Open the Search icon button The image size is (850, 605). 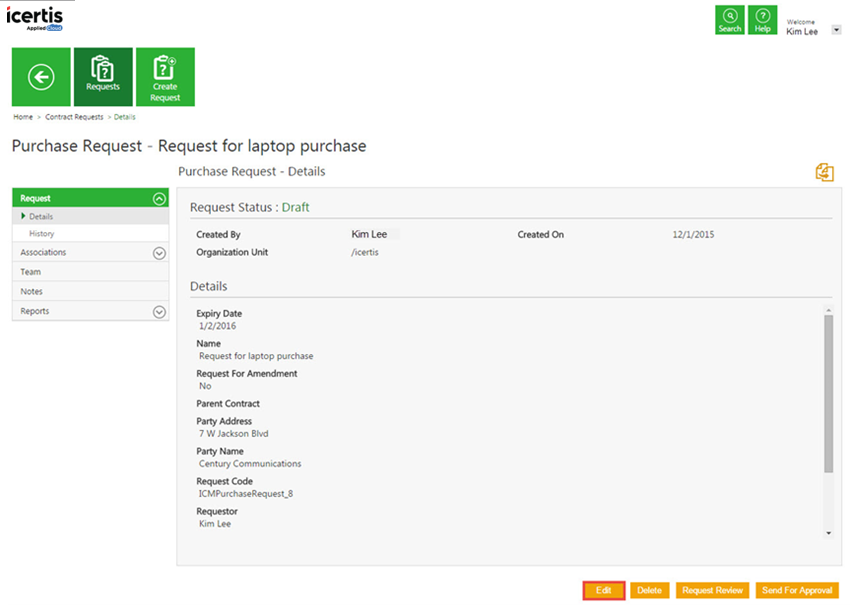click(730, 20)
